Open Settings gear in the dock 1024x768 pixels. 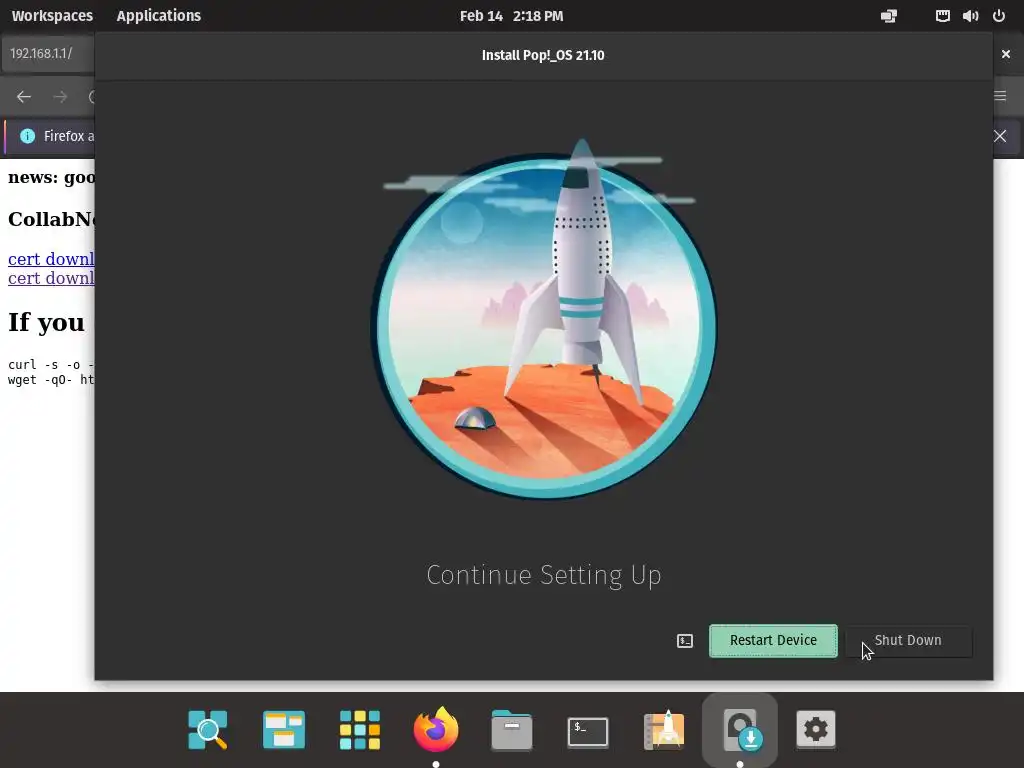(816, 729)
